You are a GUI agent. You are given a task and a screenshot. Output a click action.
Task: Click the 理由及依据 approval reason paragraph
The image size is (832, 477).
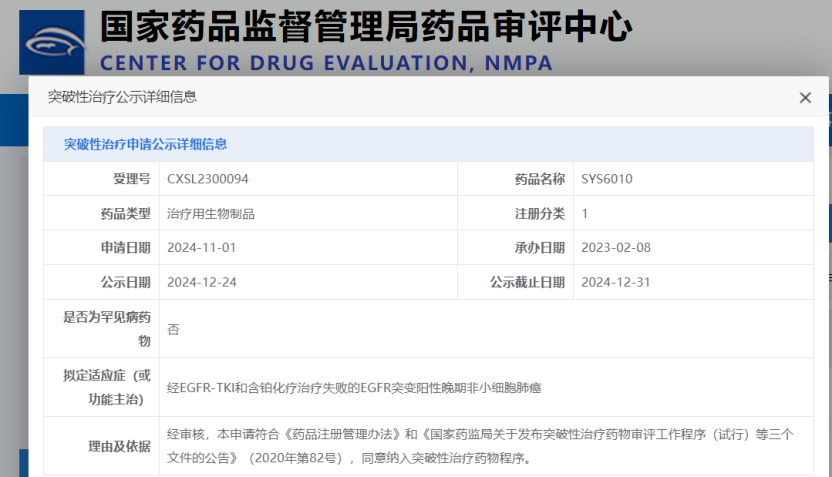tap(480, 446)
